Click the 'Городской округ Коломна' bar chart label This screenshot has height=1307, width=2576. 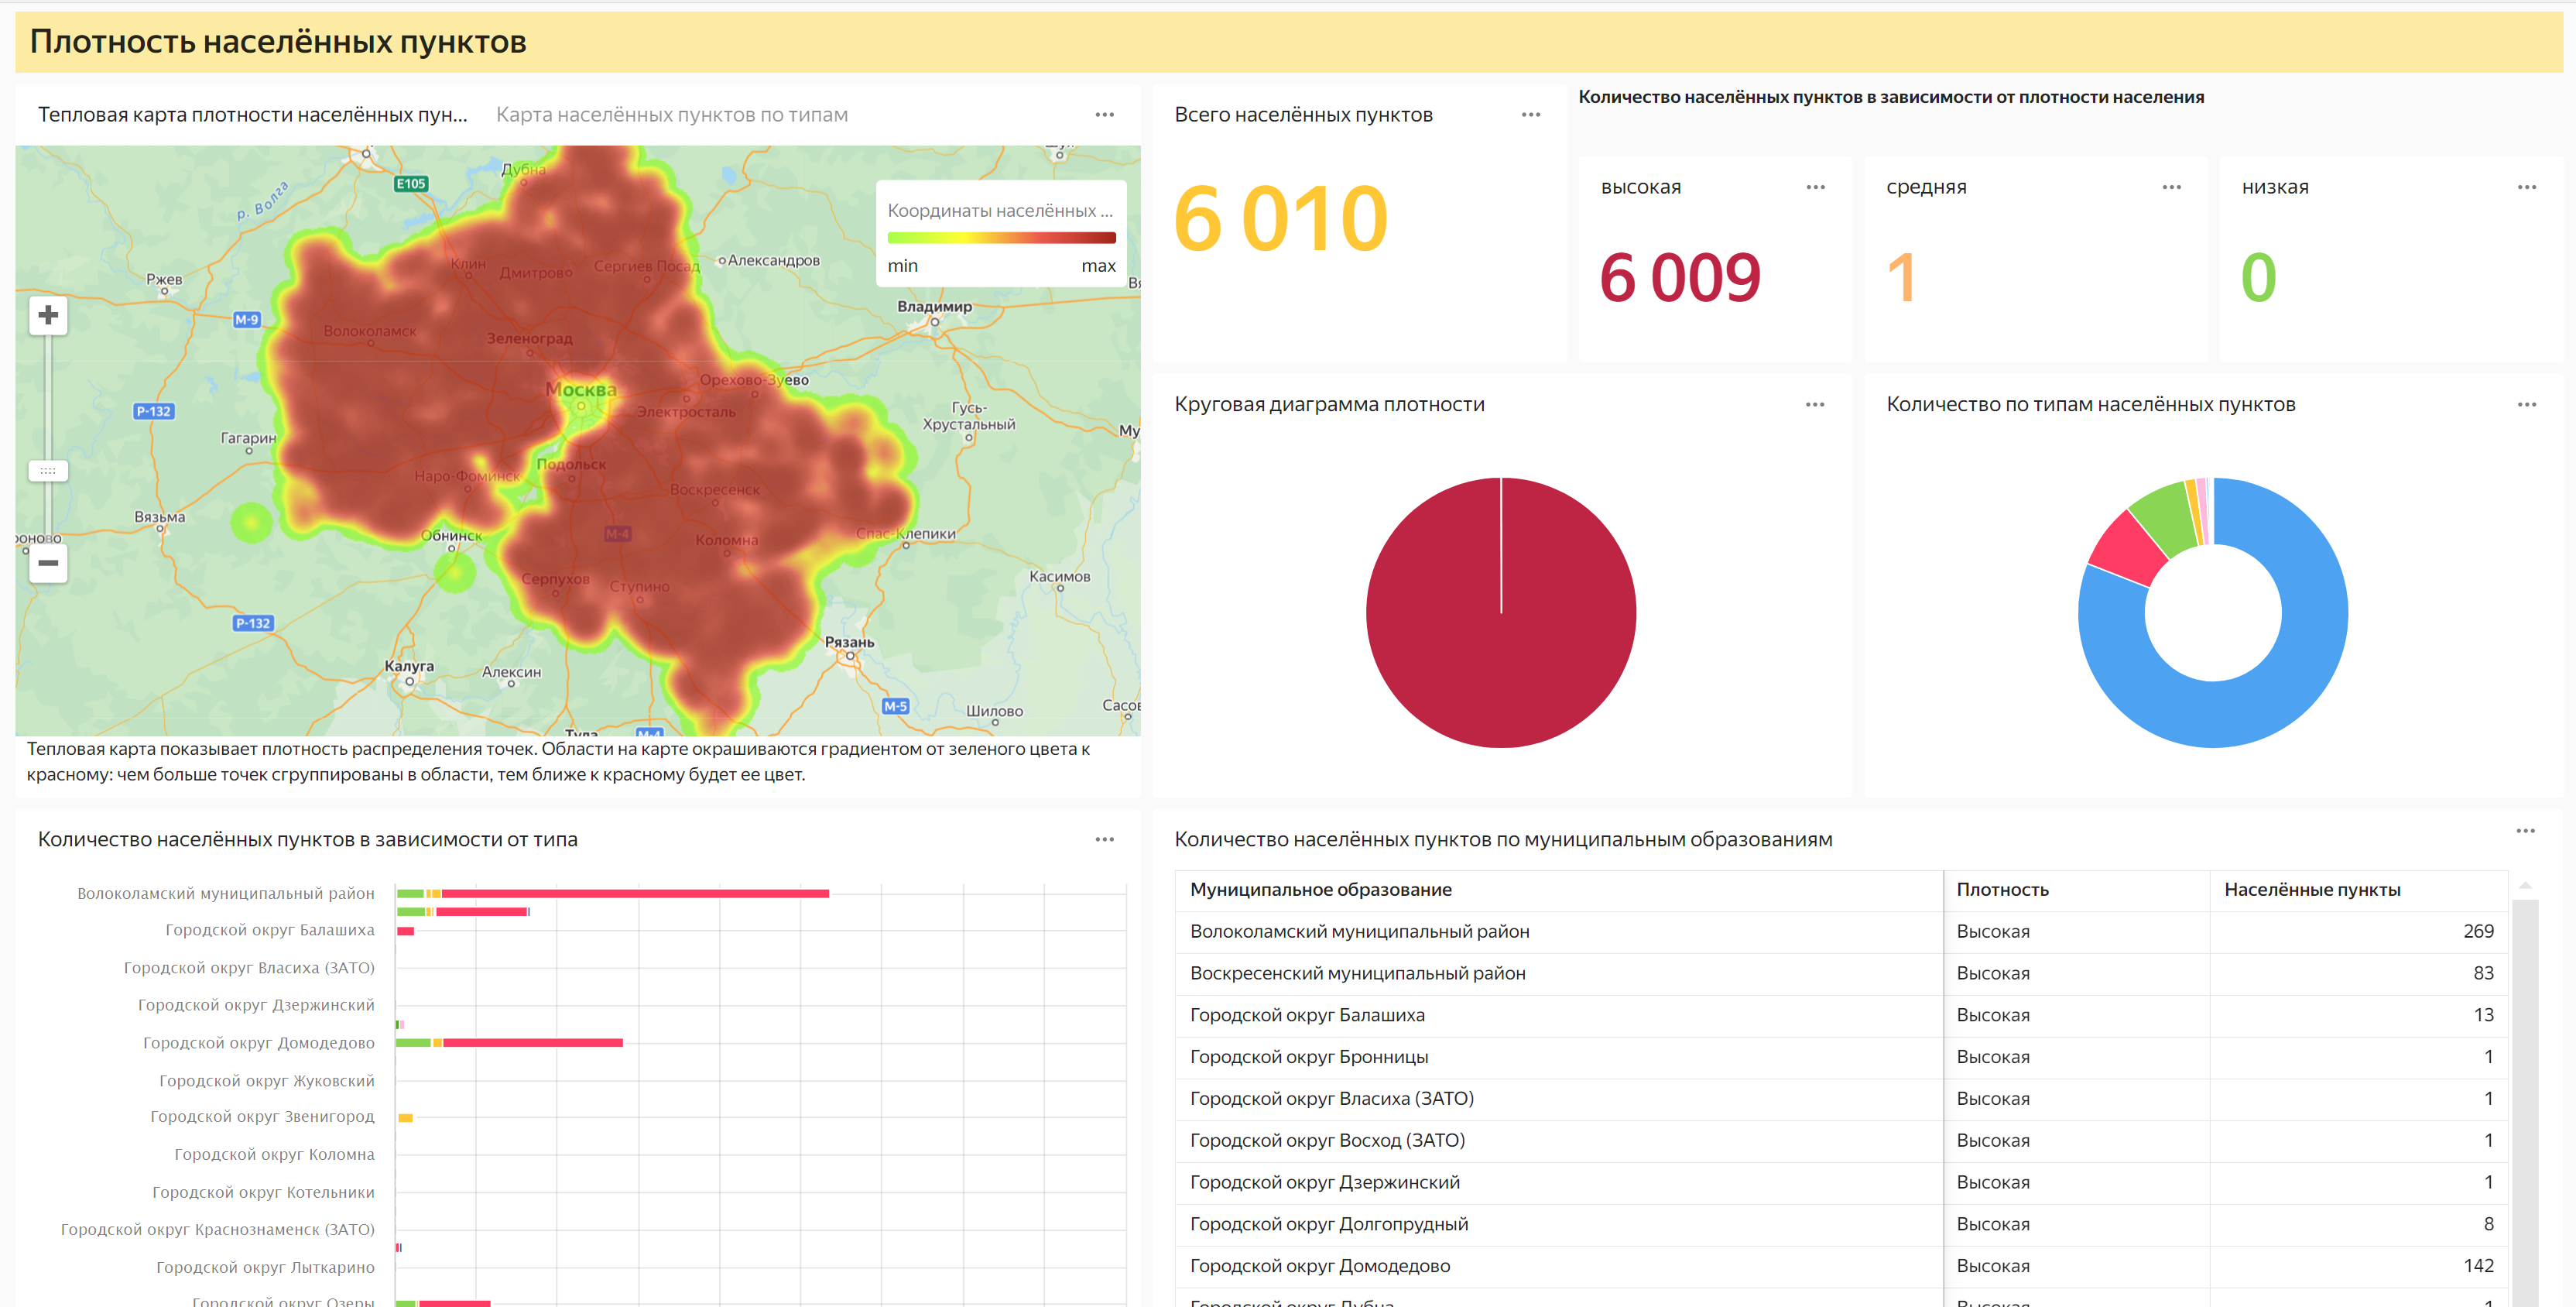pyautogui.click(x=275, y=1155)
